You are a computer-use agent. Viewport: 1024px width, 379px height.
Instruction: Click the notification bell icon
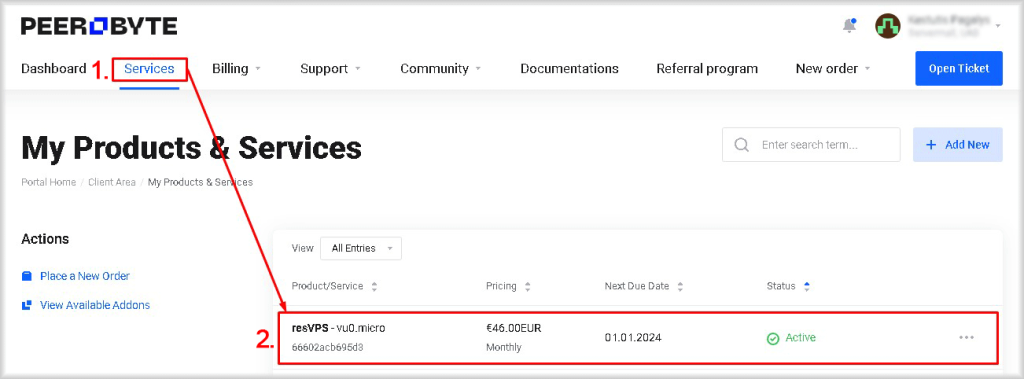pyautogui.click(x=849, y=26)
